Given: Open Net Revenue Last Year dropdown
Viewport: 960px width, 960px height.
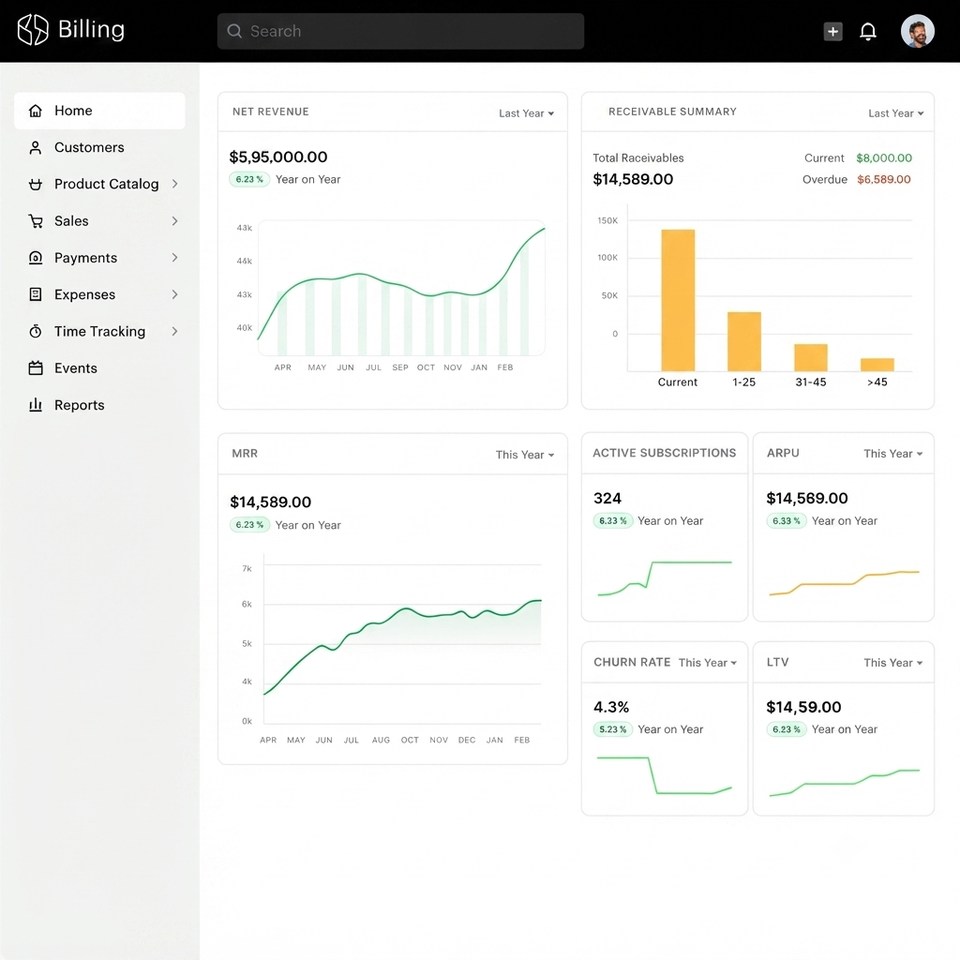Looking at the screenshot, I should (526, 113).
